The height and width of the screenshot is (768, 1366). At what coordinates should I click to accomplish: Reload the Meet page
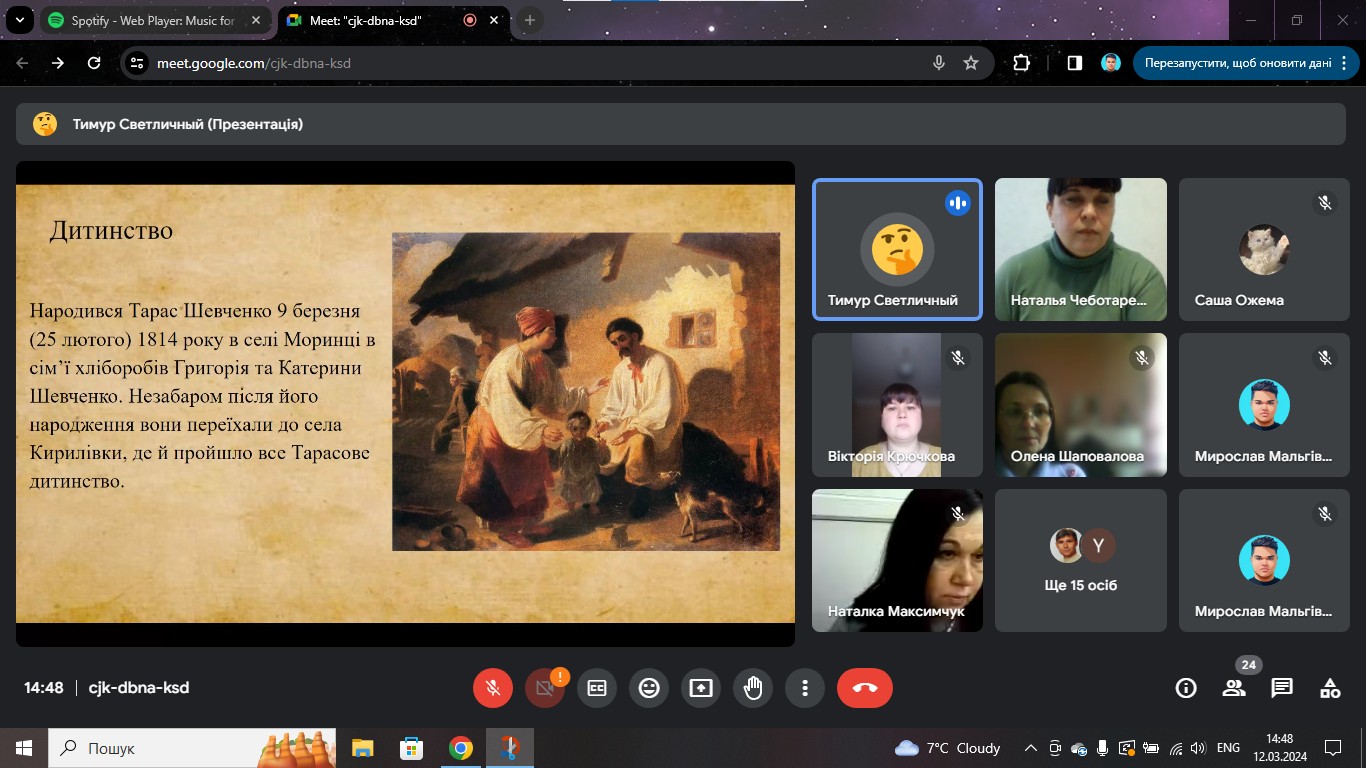(x=94, y=63)
